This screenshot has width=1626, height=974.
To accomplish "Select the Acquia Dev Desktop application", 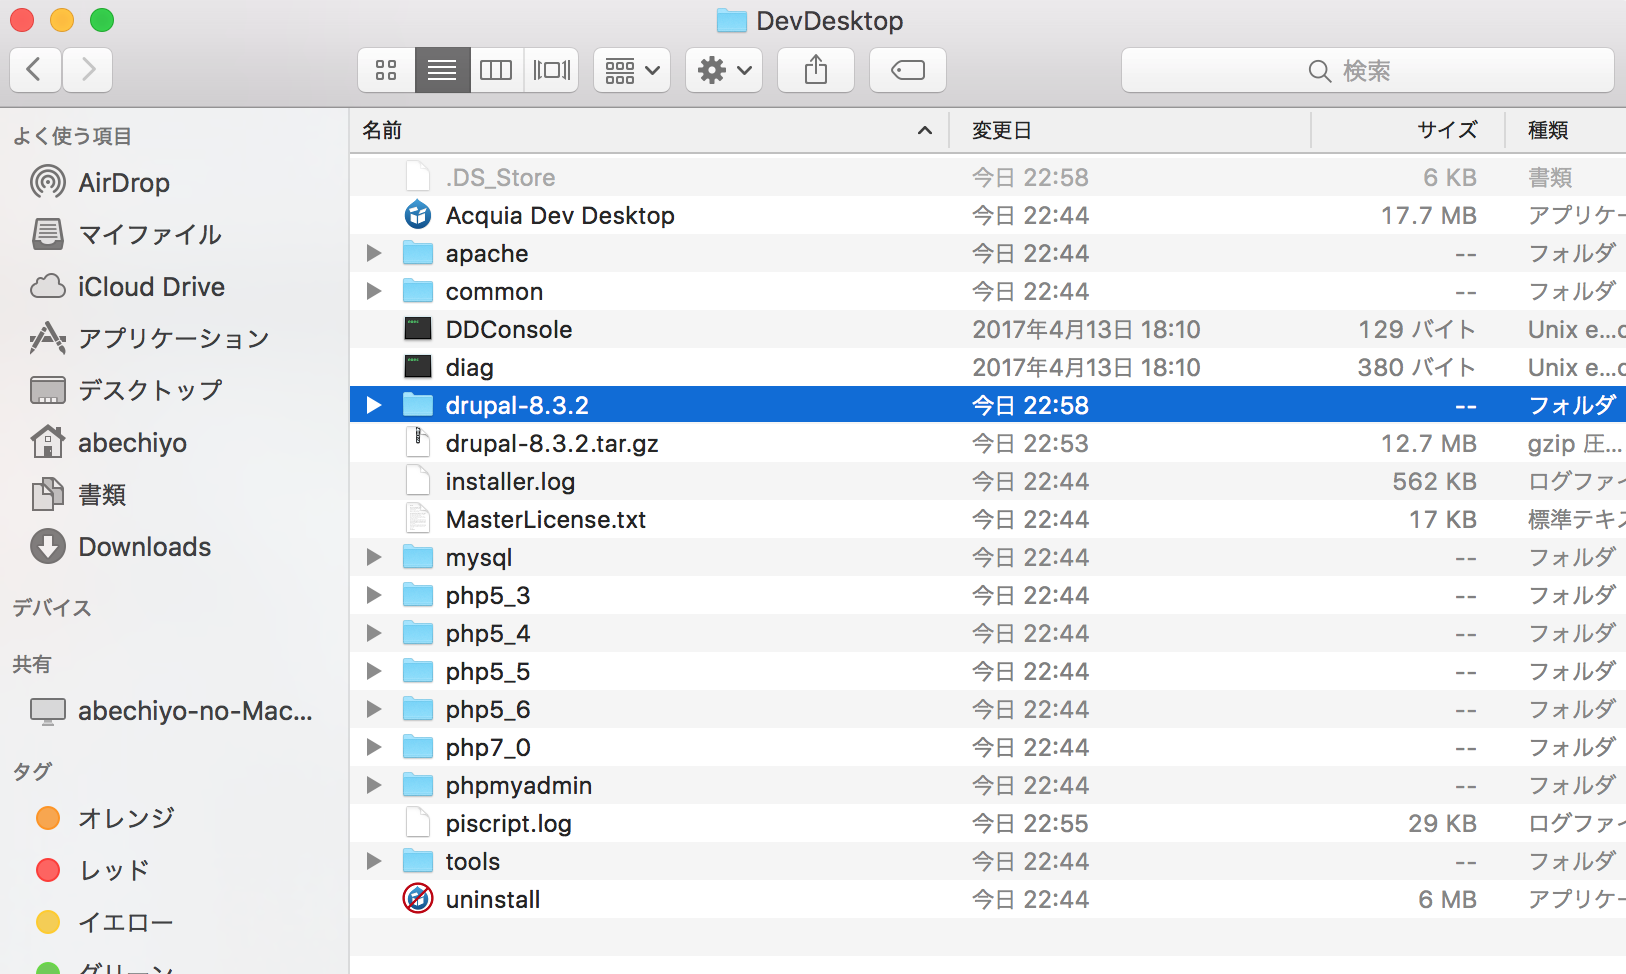I will pyautogui.click(x=559, y=216).
